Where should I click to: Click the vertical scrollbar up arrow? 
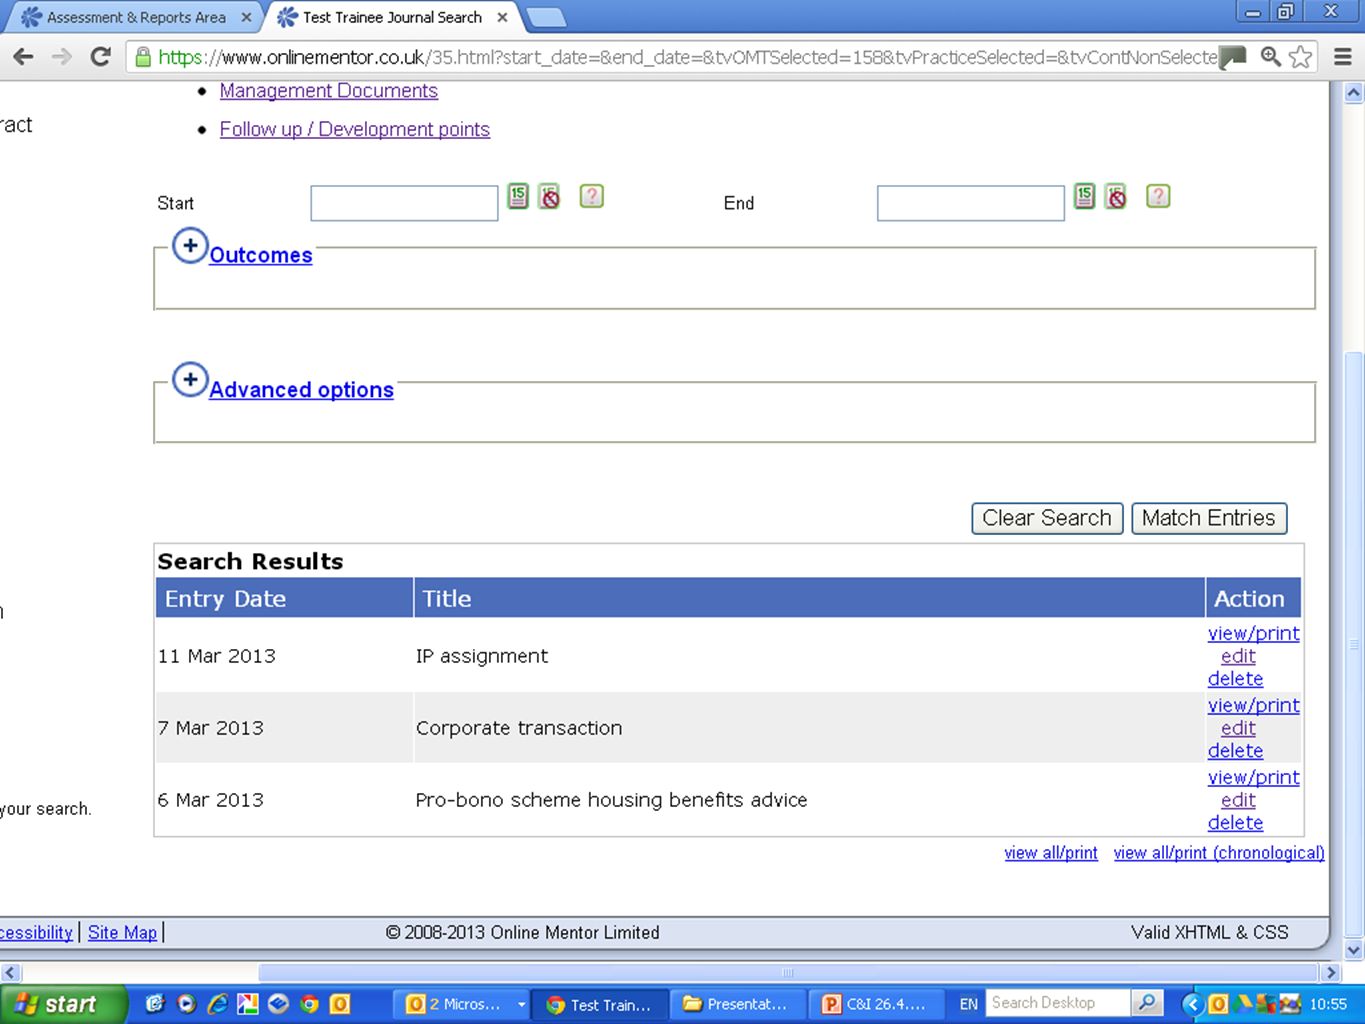(1354, 93)
